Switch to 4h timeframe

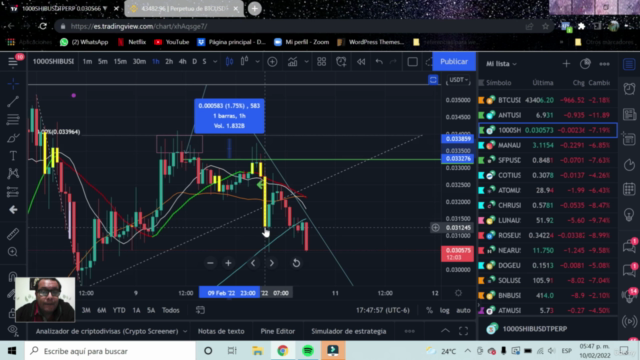pos(182,62)
